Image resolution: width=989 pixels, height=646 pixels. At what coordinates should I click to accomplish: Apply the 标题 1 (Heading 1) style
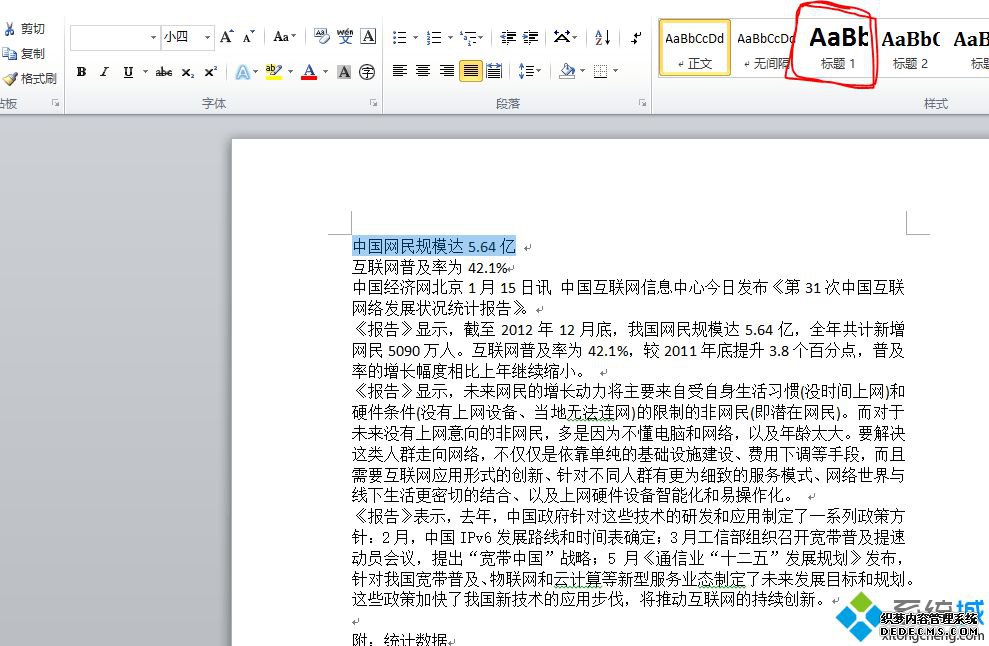click(x=838, y=47)
